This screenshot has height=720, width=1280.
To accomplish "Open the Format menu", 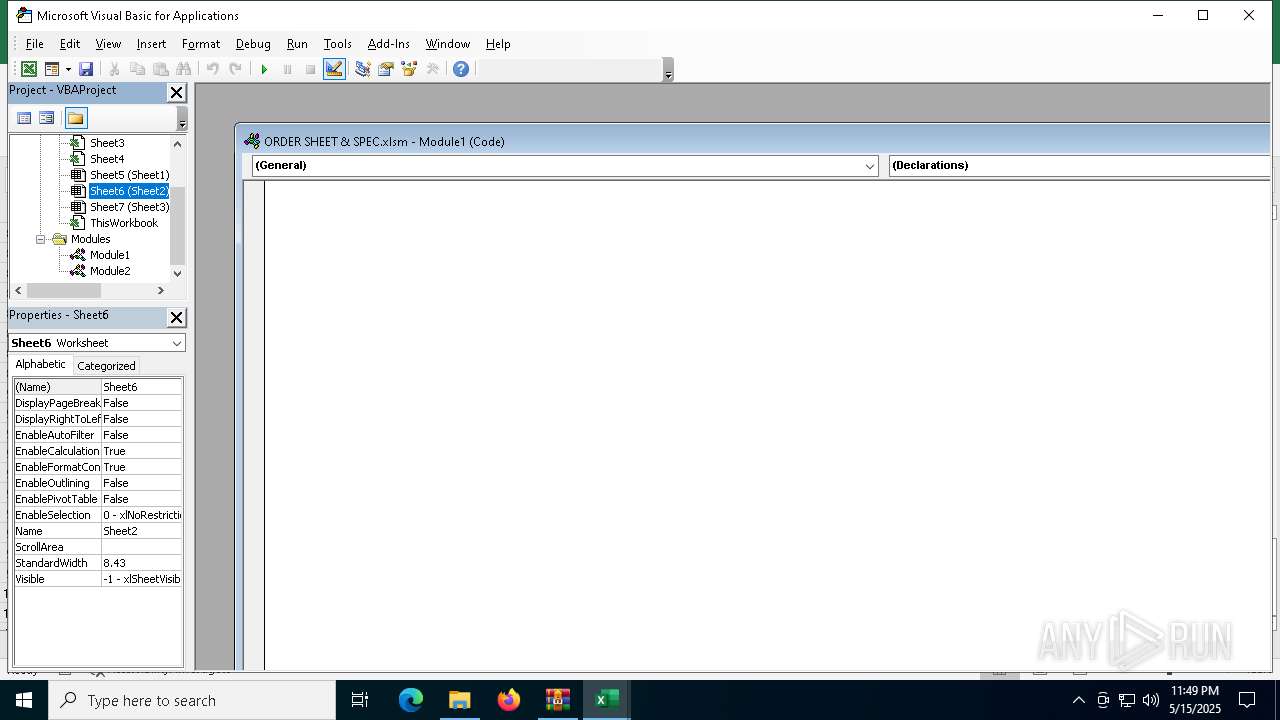I will click(x=201, y=44).
